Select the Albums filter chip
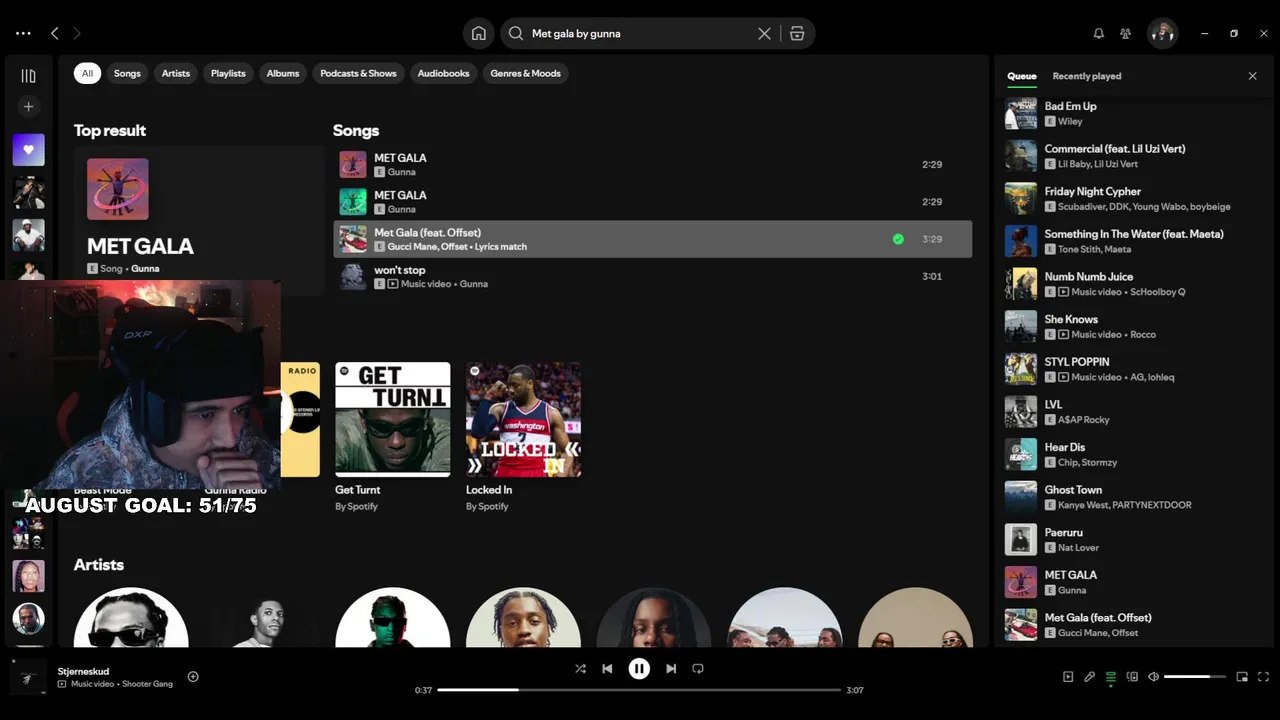The image size is (1280, 720). tap(283, 73)
